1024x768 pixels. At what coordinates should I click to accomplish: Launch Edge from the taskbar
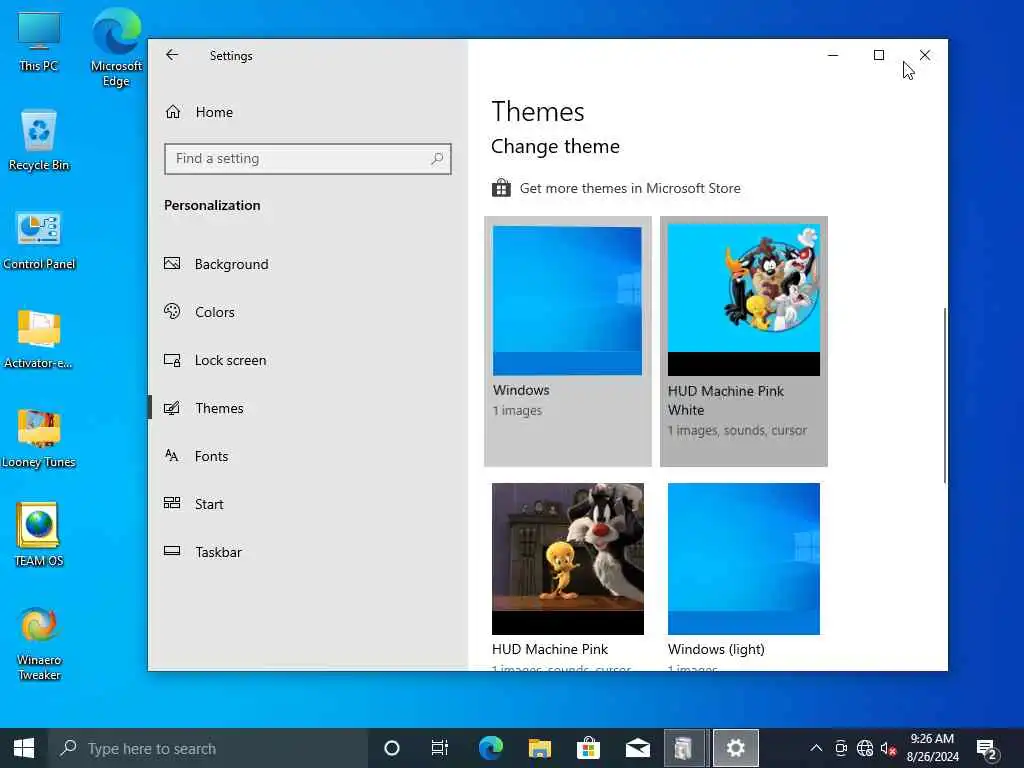click(490, 748)
